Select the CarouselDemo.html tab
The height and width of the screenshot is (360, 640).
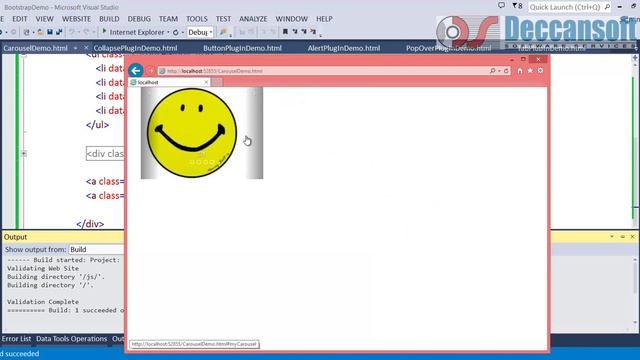coord(36,48)
